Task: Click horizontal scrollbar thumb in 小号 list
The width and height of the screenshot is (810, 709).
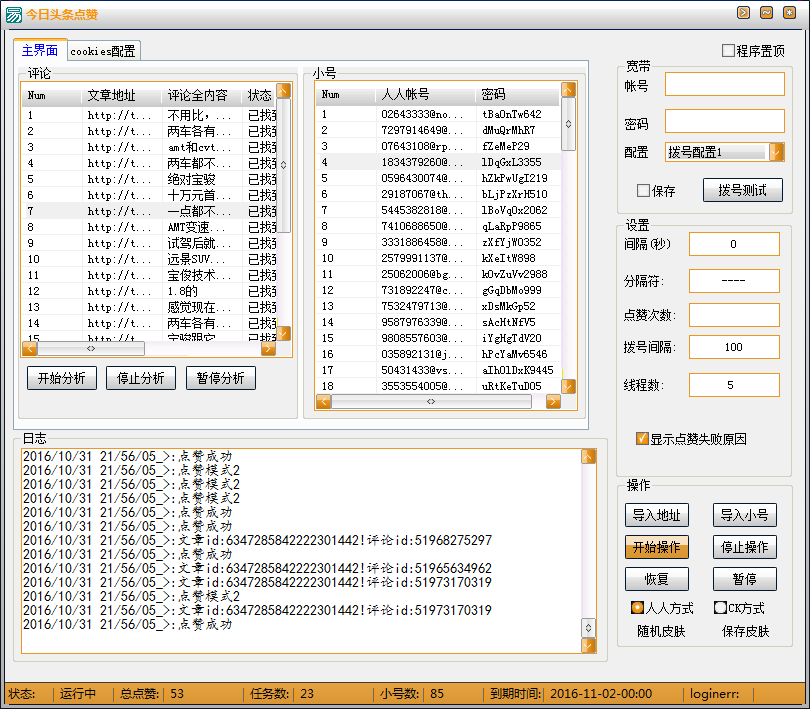Action: pos(431,401)
